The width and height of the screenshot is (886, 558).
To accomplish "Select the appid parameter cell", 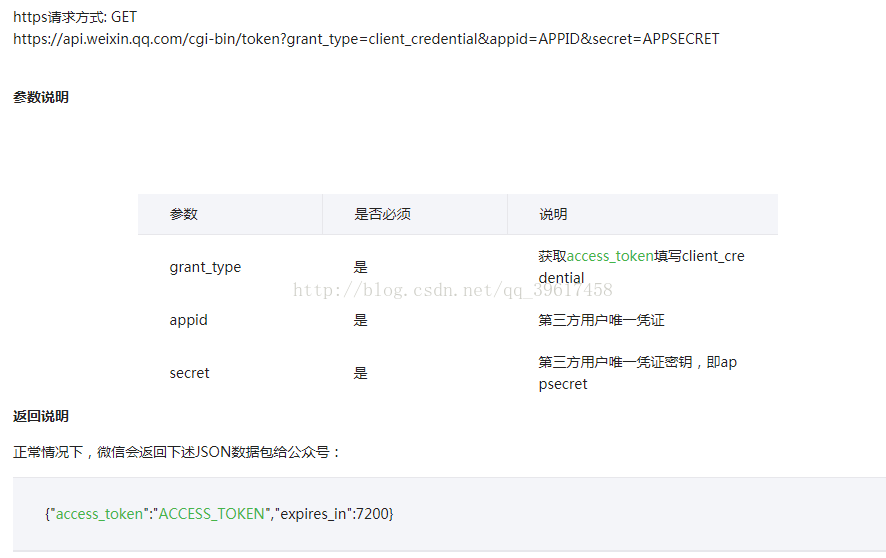I will pyautogui.click(x=189, y=320).
